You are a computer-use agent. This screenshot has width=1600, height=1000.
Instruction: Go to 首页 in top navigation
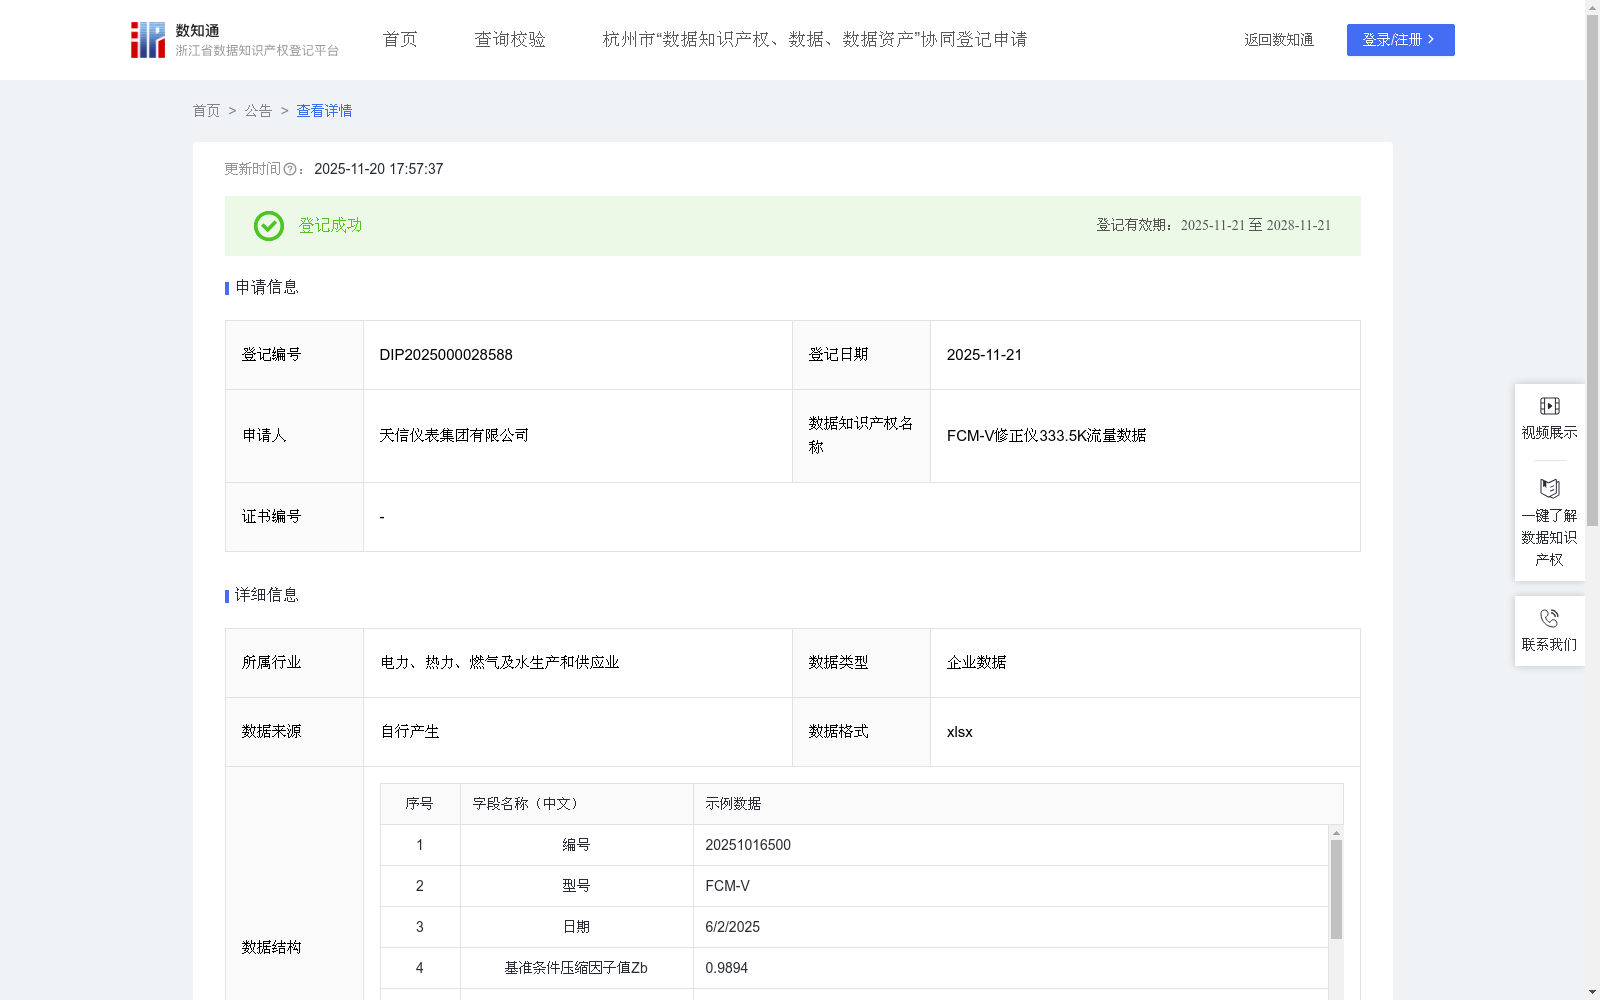[400, 40]
